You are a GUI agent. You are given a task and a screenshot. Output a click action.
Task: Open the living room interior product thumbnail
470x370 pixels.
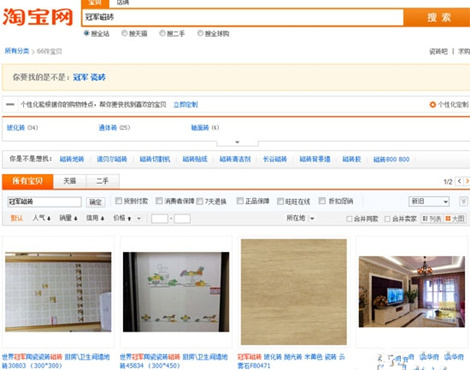pyautogui.click(x=412, y=292)
